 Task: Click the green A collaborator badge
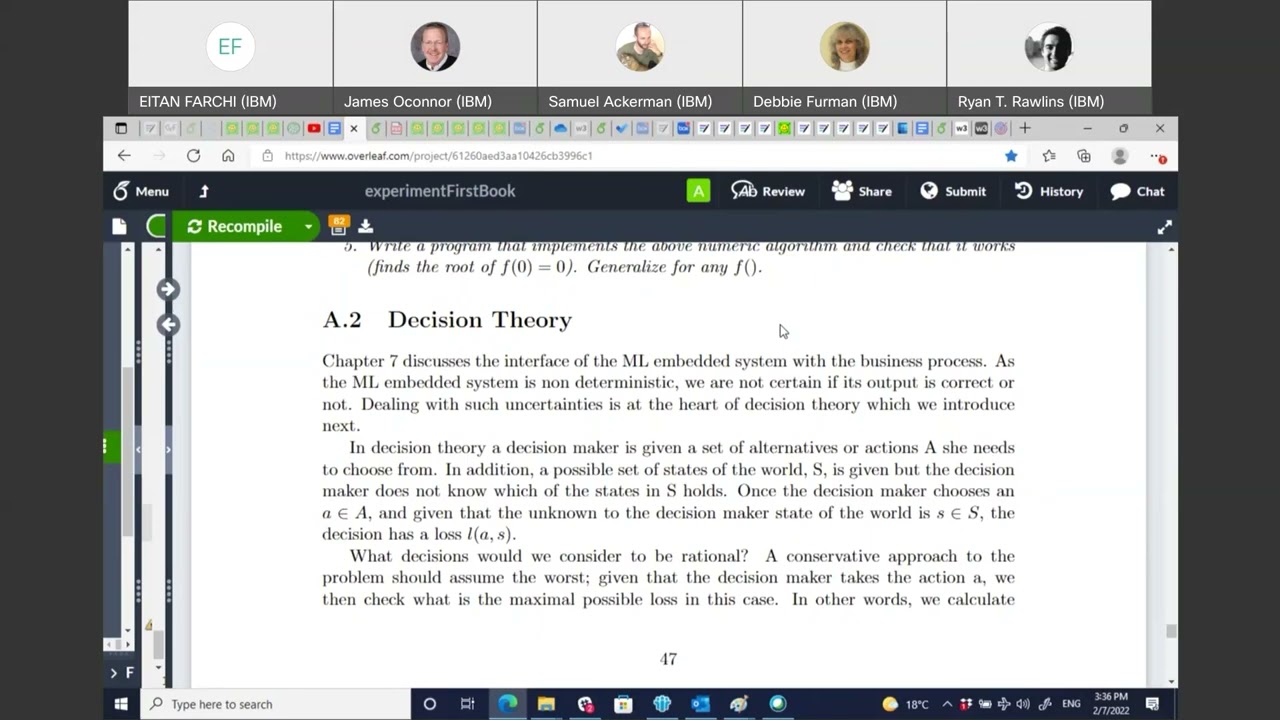click(x=698, y=191)
